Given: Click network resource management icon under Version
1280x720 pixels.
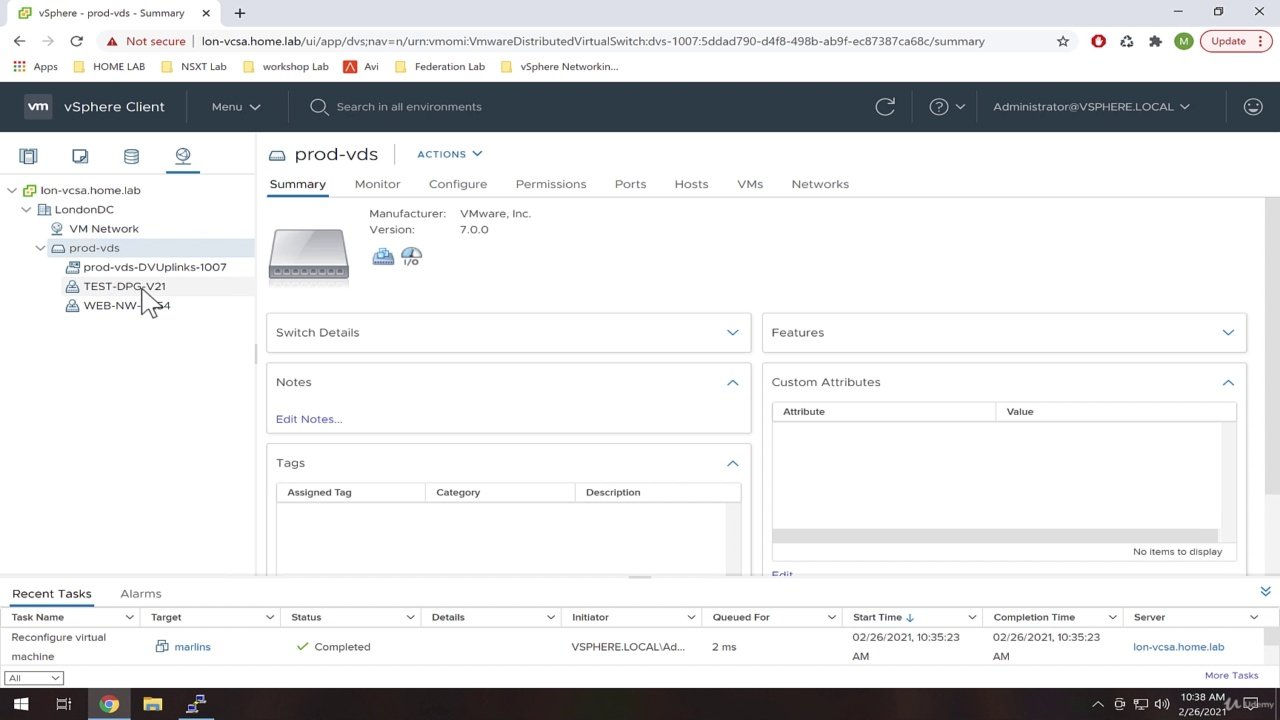Looking at the screenshot, I should [383, 256].
